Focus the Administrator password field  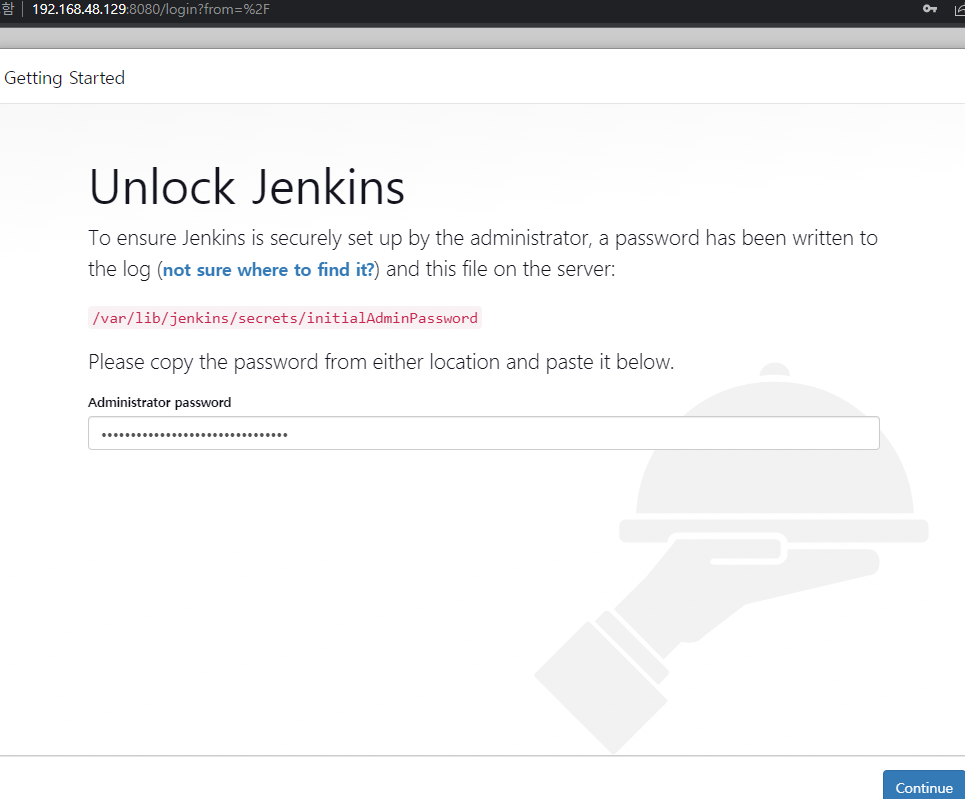click(x=484, y=433)
